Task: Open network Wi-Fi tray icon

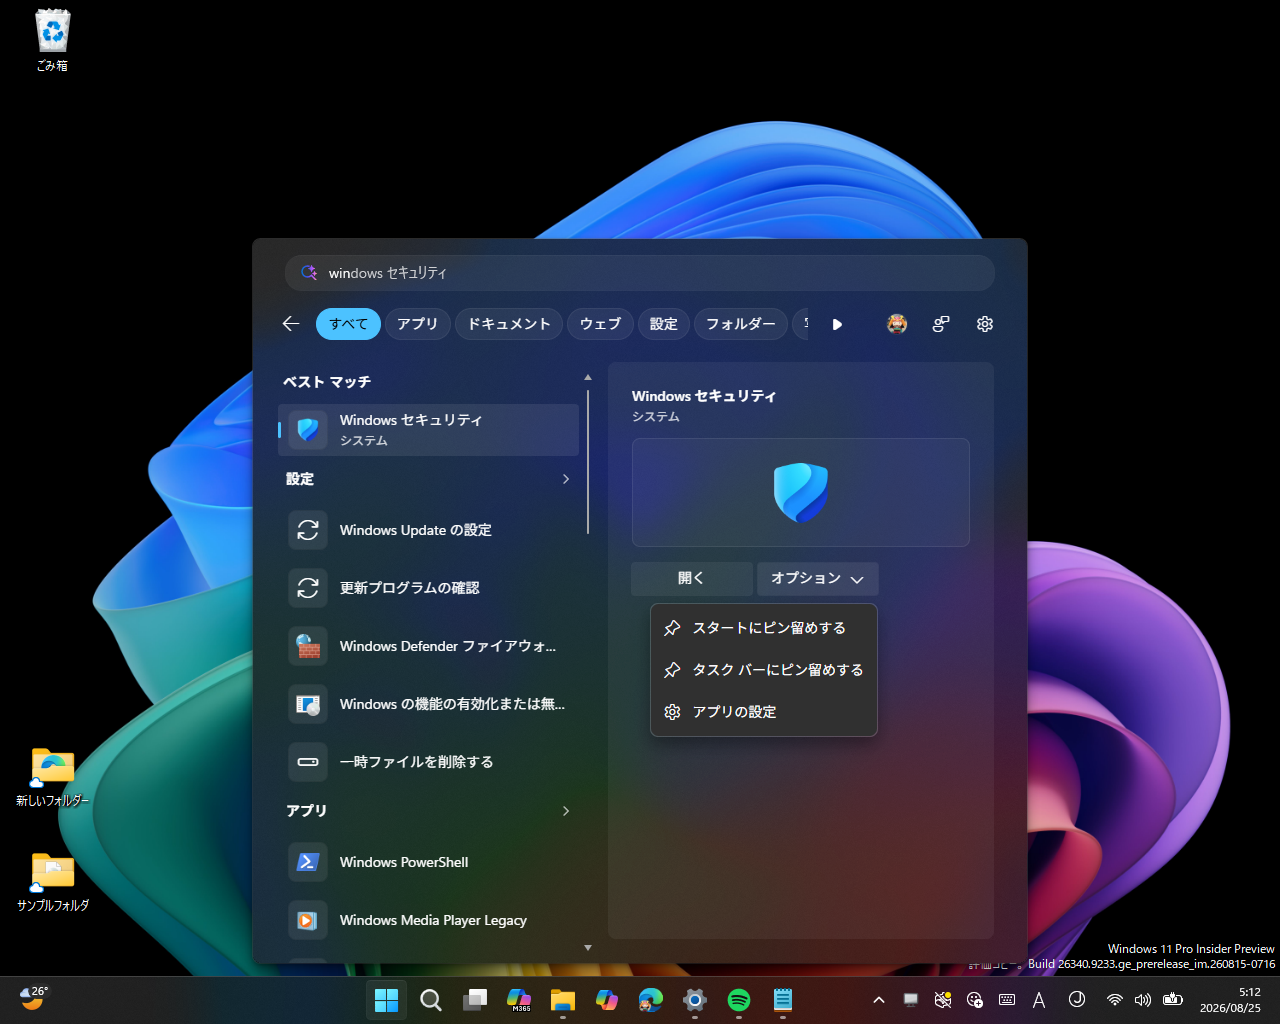Action: (x=1114, y=1000)
